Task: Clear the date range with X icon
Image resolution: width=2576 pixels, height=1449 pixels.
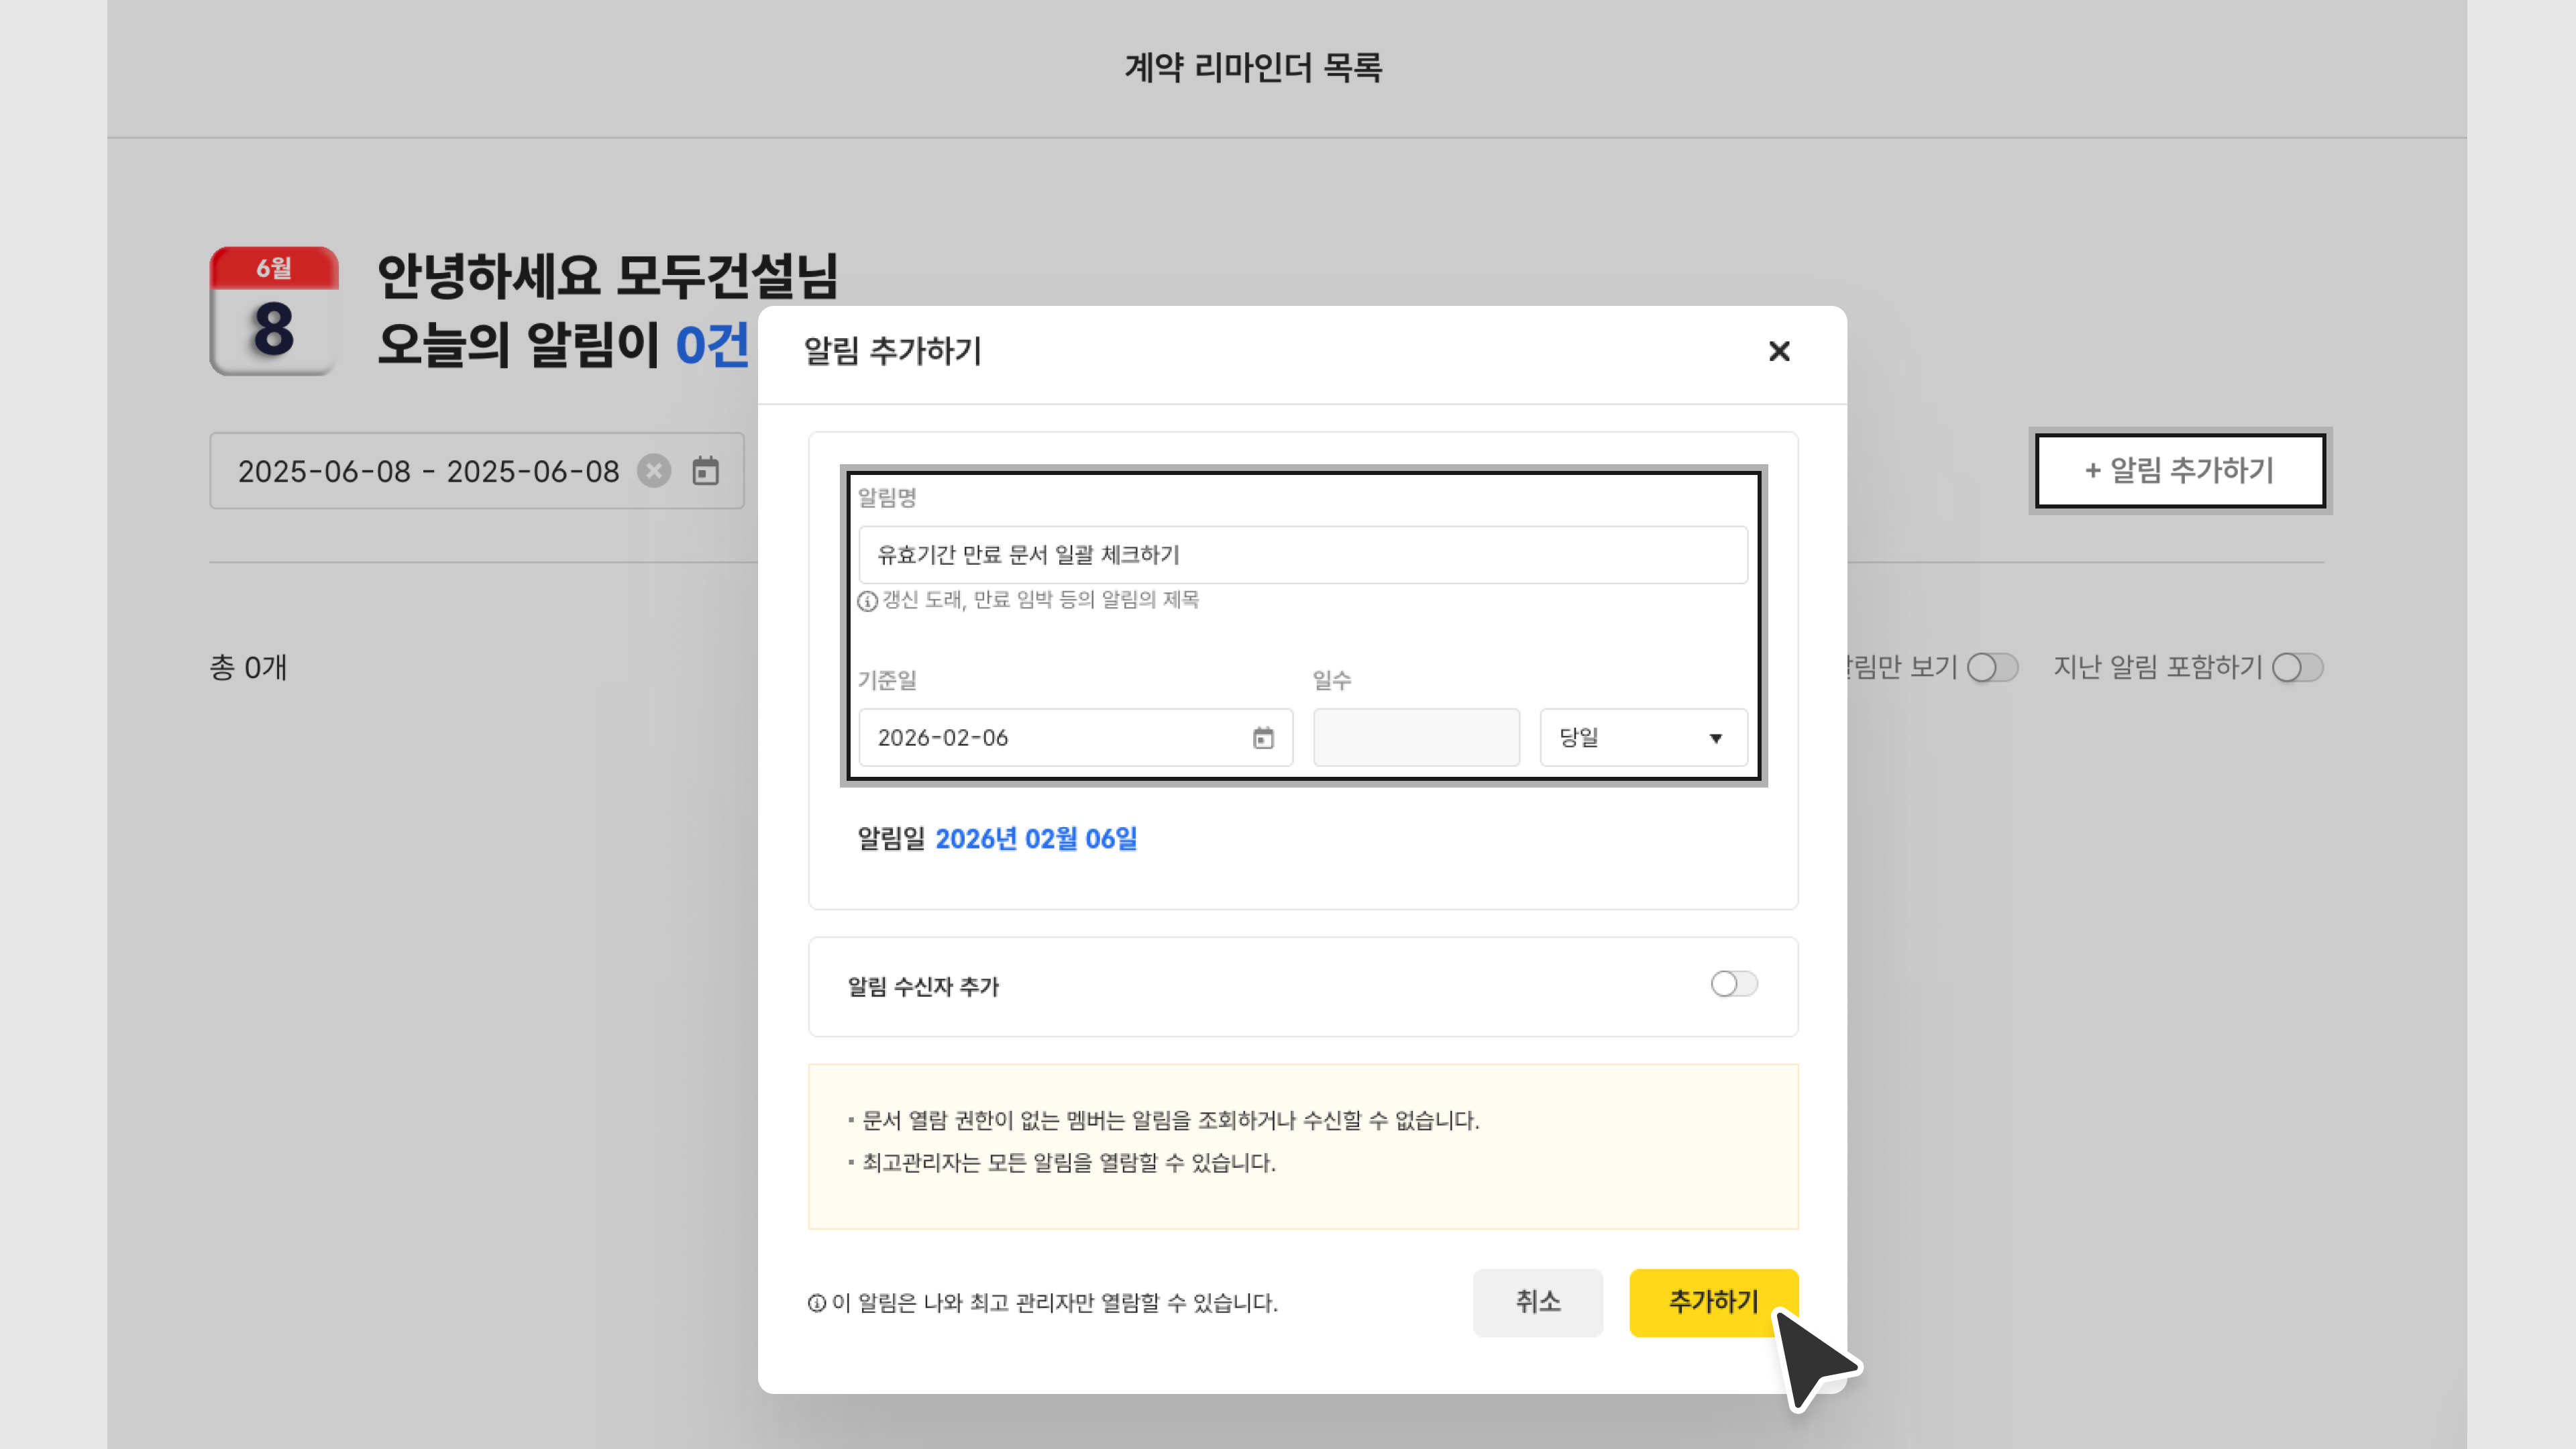Action: (x=654, y=471)
